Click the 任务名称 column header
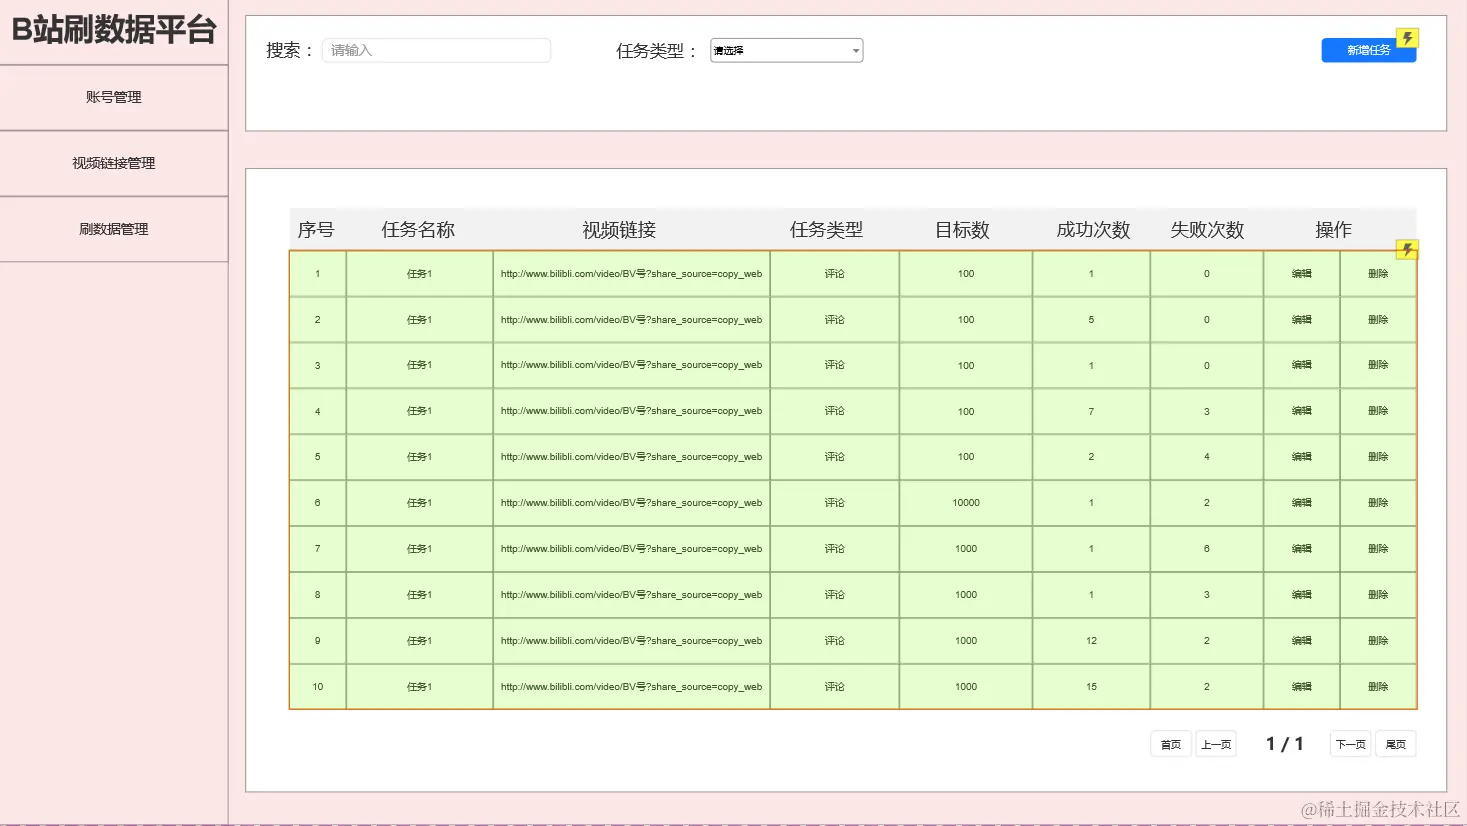1467x826 pixels. (x=418, y=230)
